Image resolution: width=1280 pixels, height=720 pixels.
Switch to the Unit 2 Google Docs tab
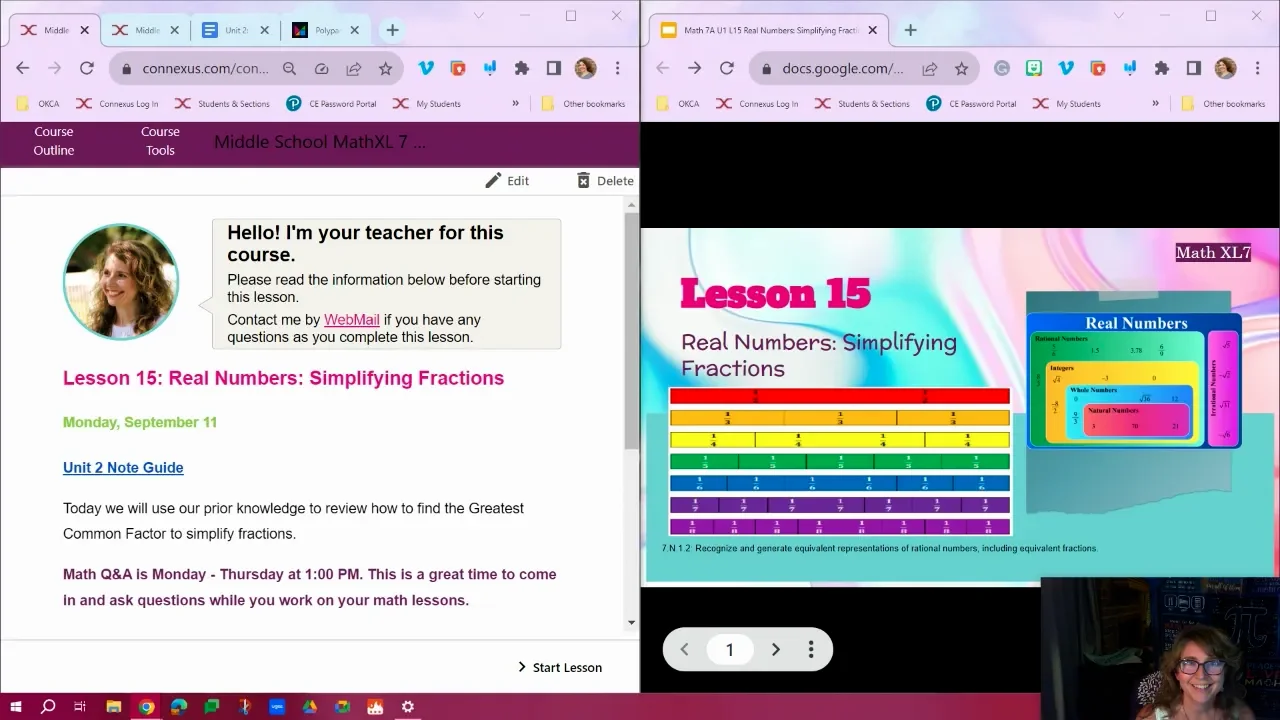pos(235,30)
